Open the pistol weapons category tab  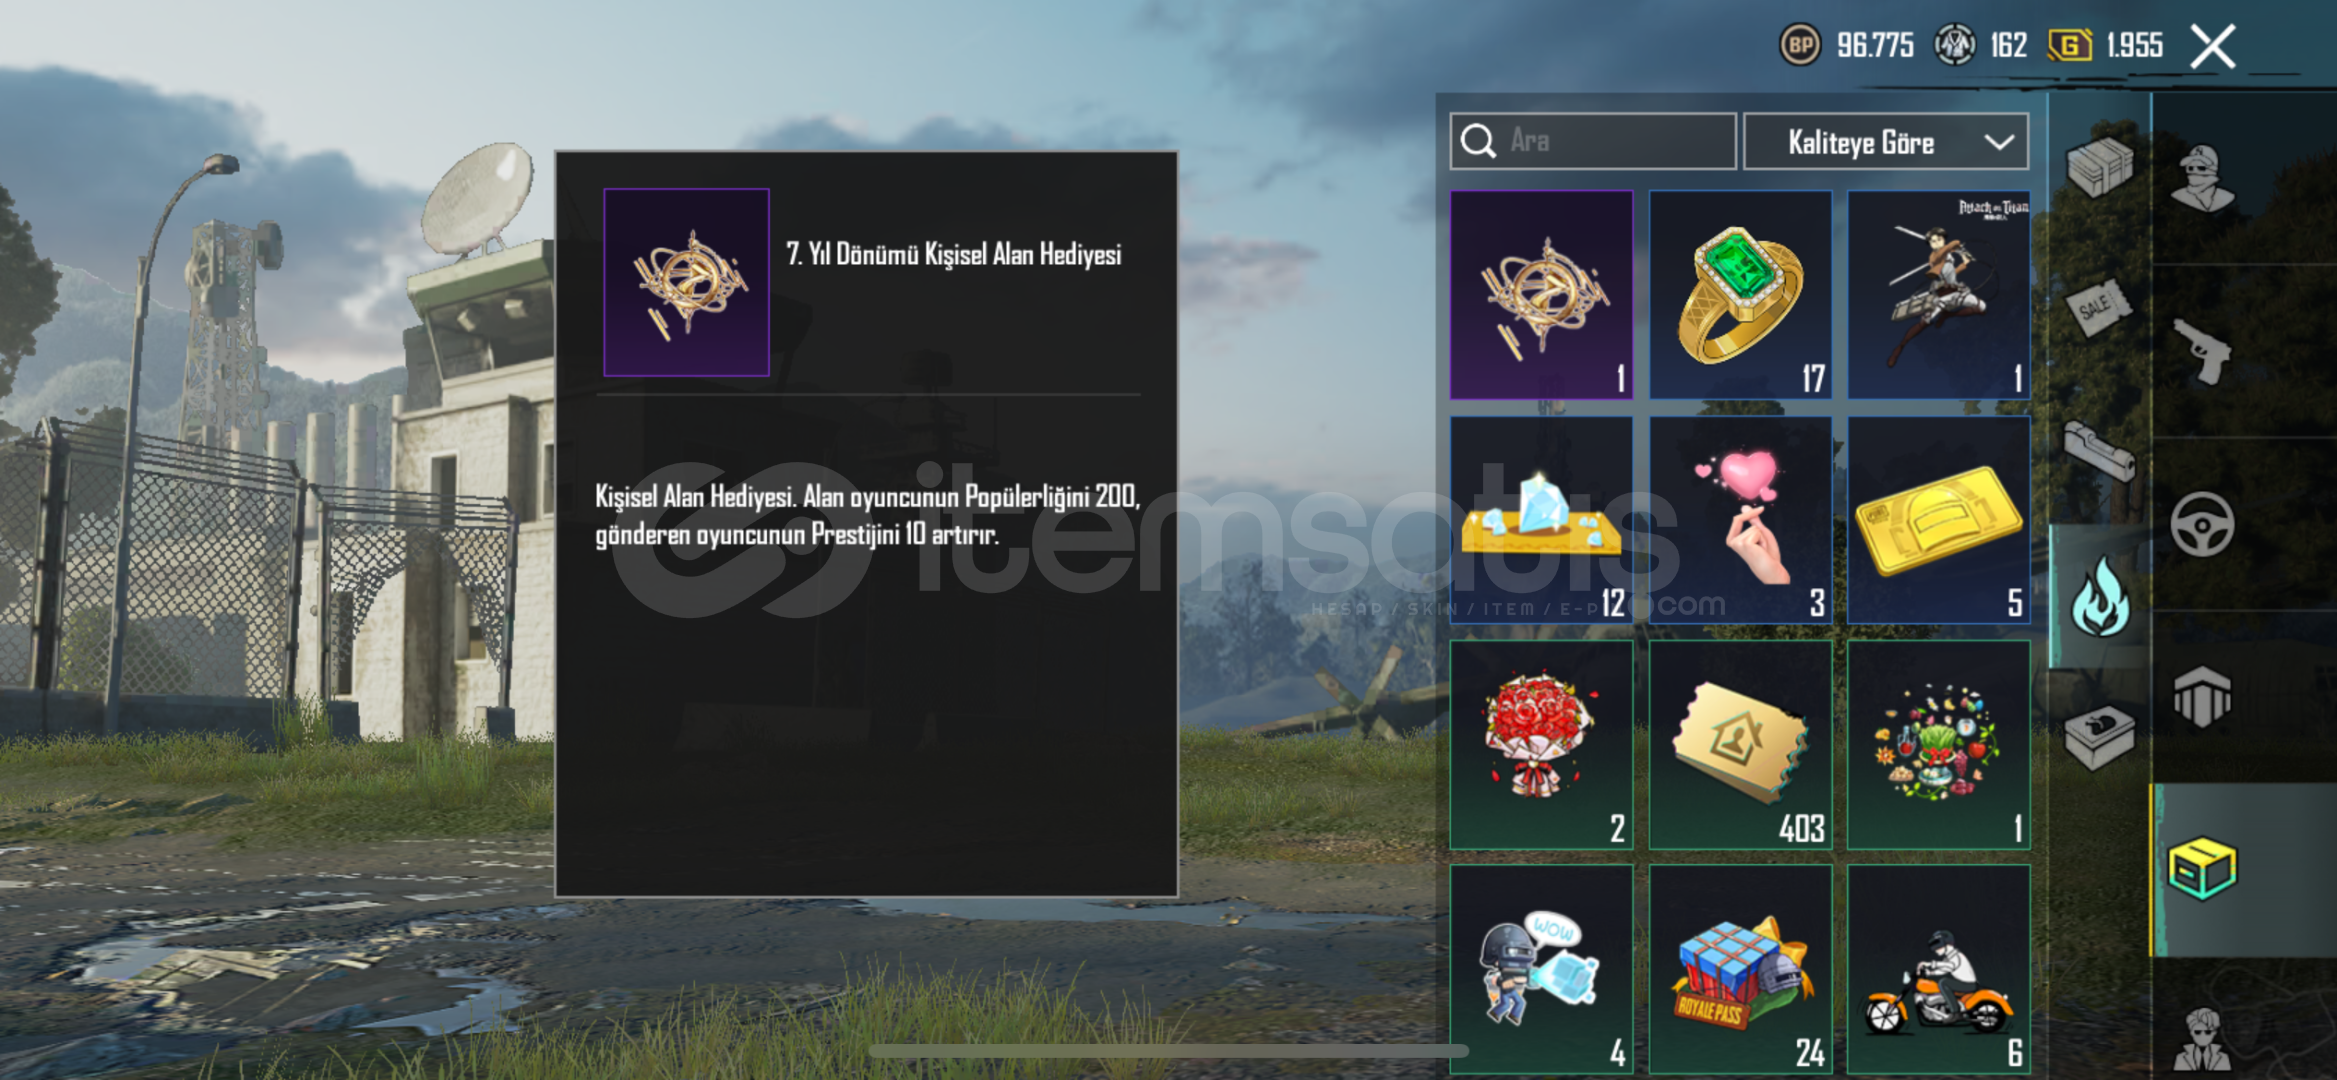pyautogui.click(x=2203, y=352)
